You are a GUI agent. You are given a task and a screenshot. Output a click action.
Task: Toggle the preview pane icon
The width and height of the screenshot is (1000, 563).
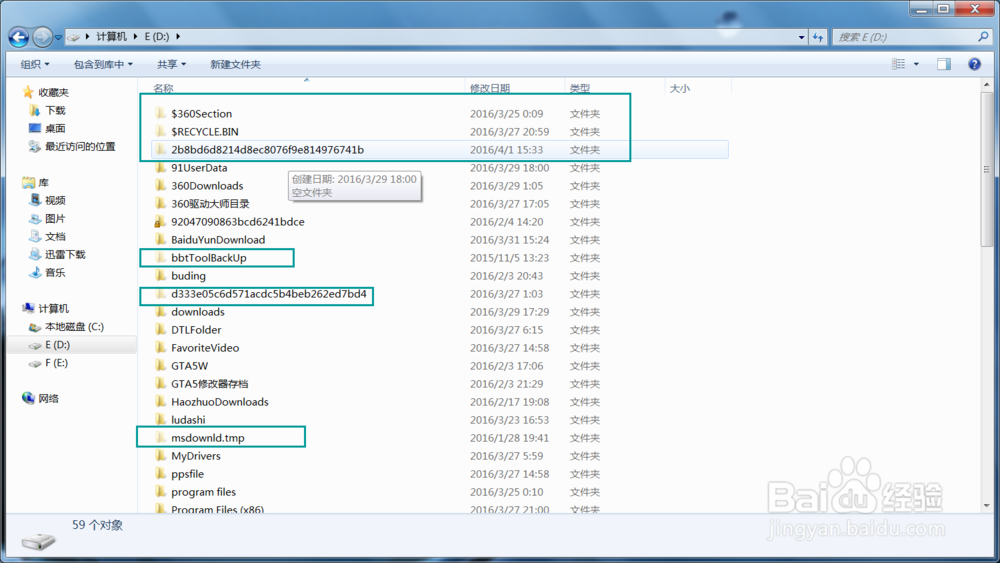(x=944, y=64)
